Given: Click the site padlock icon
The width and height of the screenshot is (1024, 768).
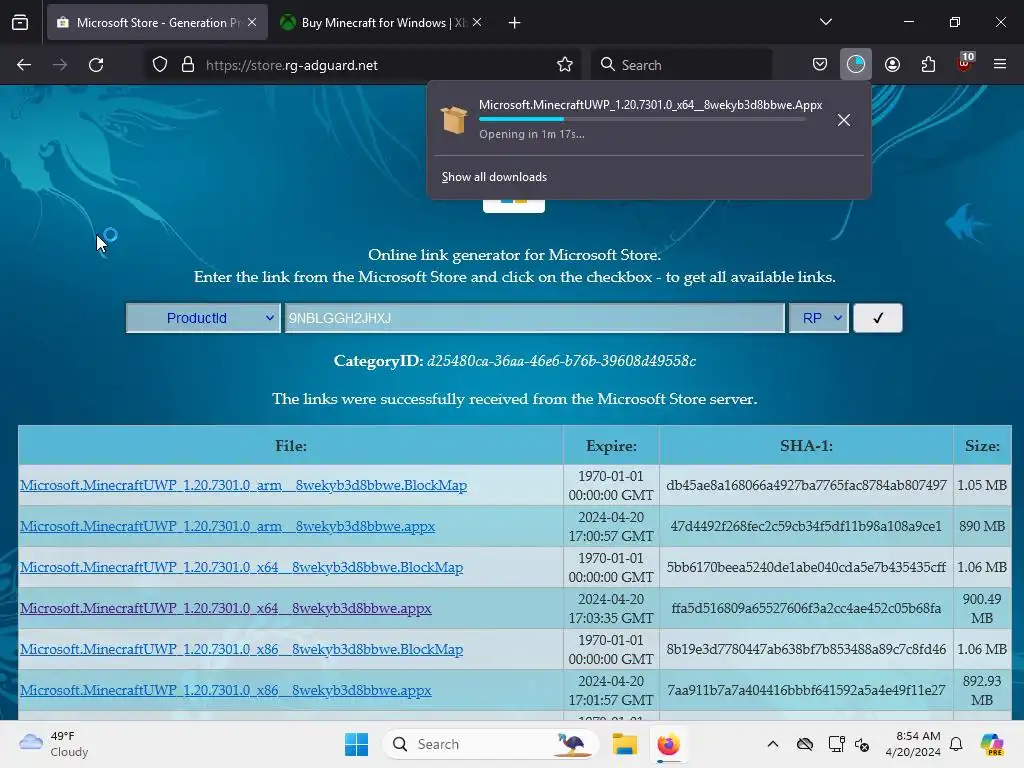Looking at the screenshot, I should [188, 65].
